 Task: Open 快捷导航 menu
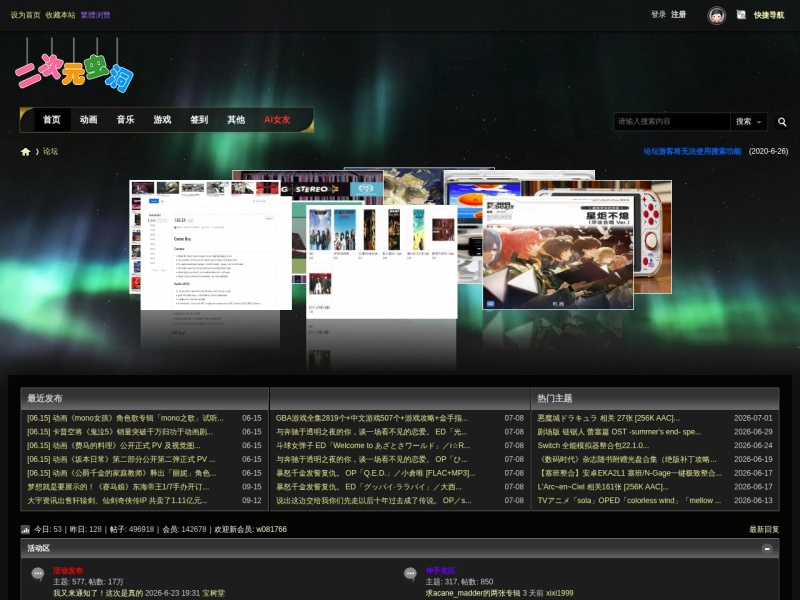769,15
